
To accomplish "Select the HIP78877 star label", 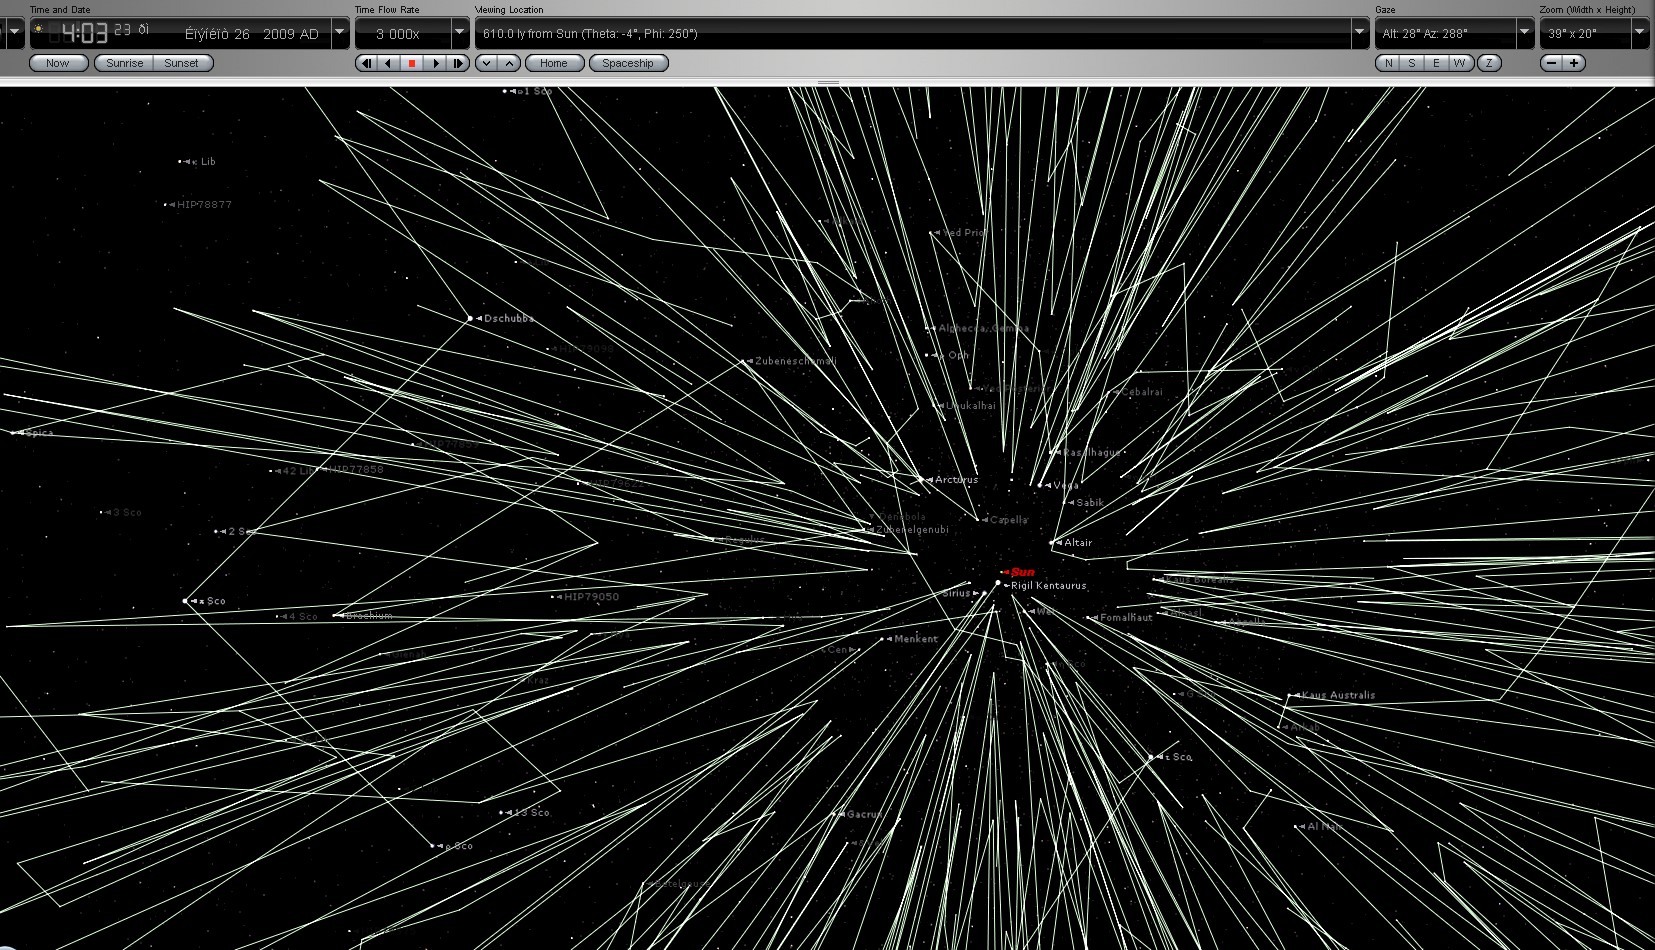I will coord(204,205).
